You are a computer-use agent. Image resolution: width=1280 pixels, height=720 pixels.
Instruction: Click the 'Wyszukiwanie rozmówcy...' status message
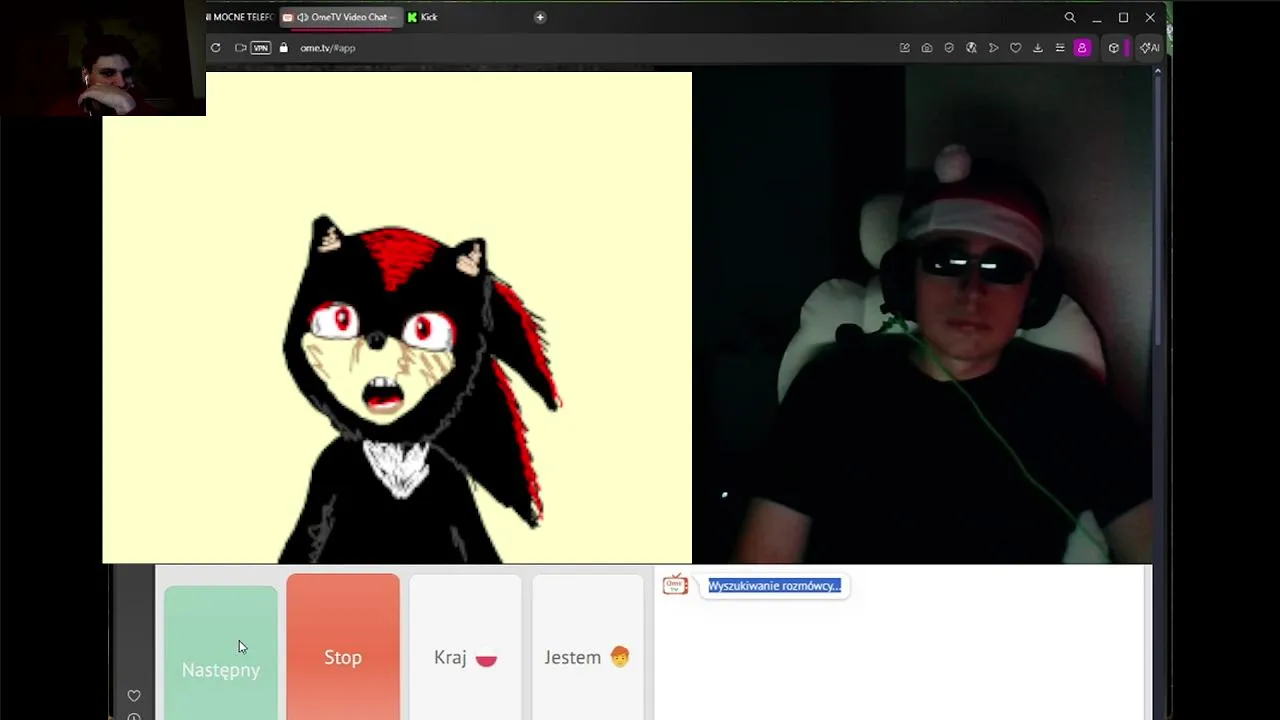click(775, 586)
